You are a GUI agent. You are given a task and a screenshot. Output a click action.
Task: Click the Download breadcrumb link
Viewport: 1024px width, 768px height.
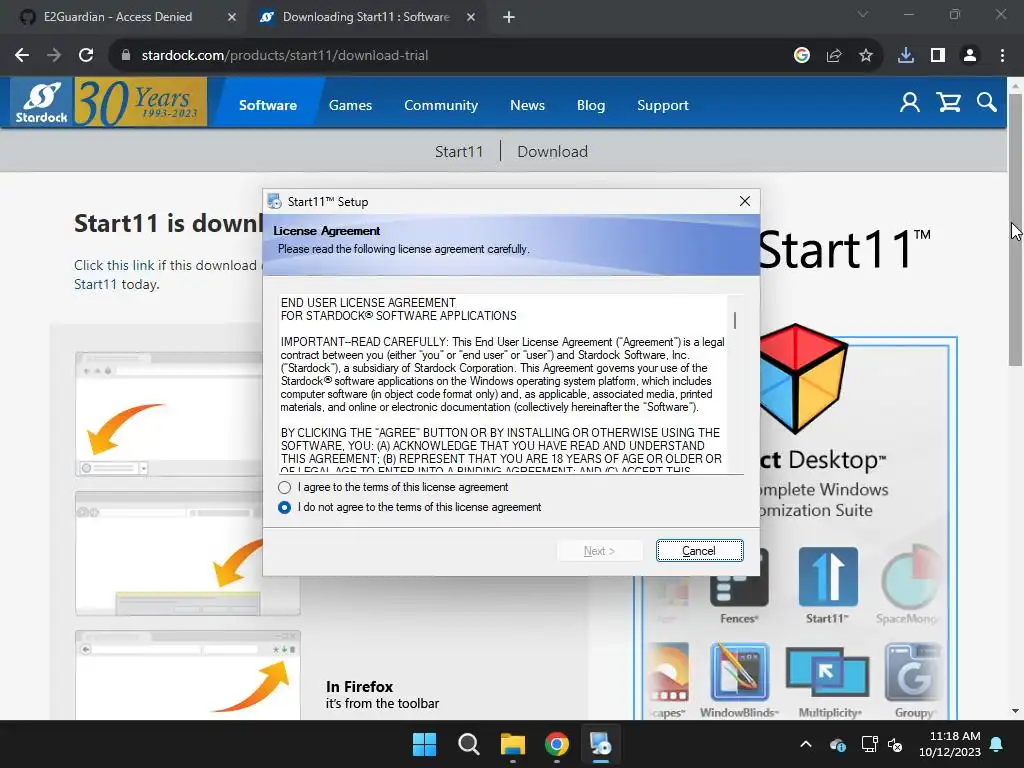point(552,152)
